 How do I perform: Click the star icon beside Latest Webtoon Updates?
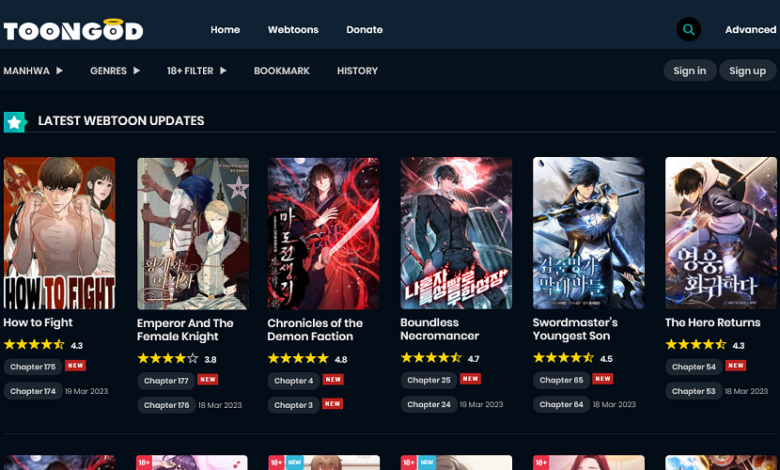[x=14, y=122]
